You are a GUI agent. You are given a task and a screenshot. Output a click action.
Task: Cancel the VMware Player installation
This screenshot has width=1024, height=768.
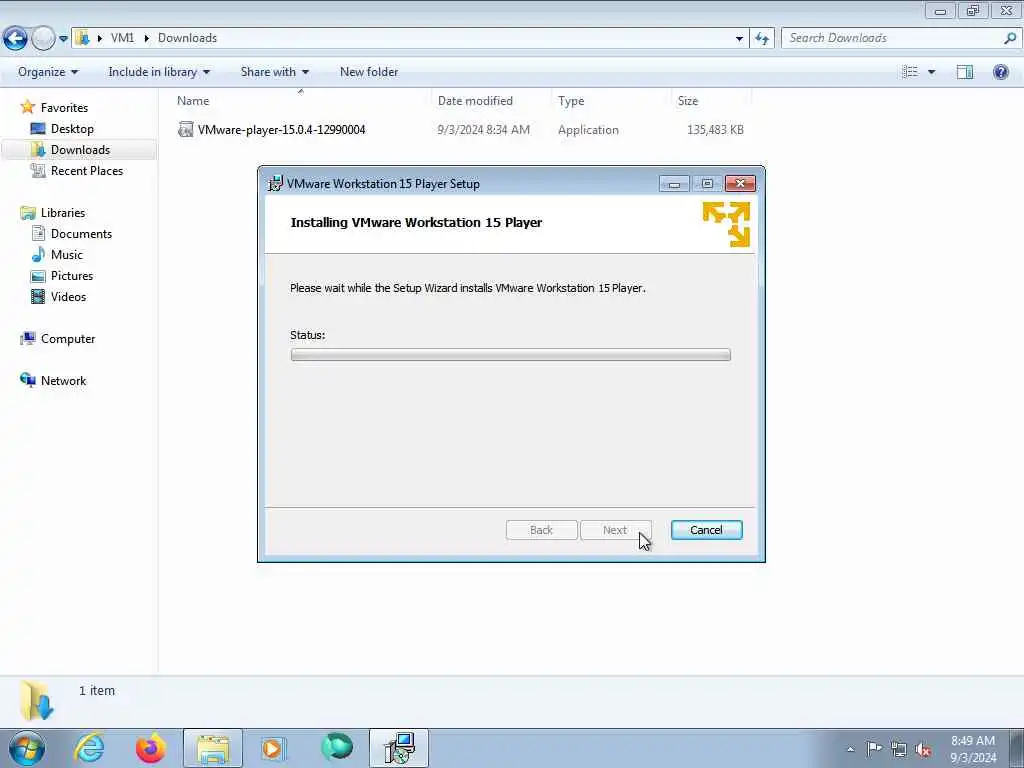click(x=706, y=530)
